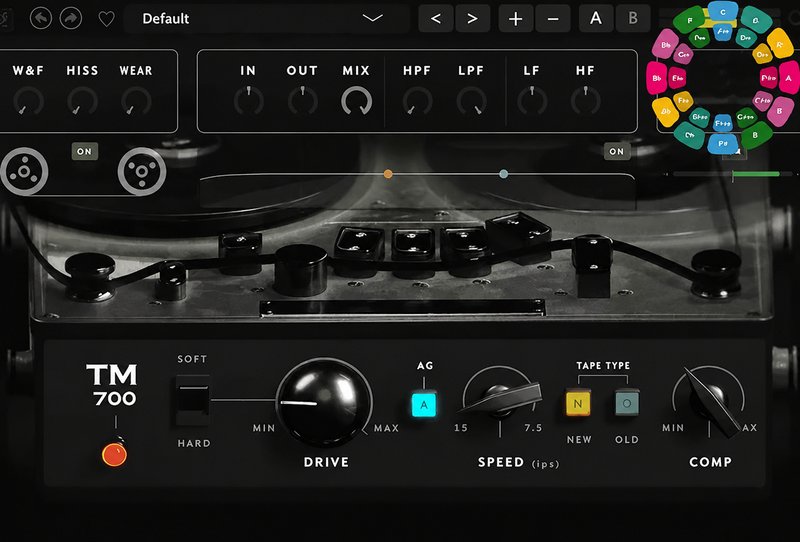Image resolution: width=800 pixels, height=542 pixels.
Task: Click the redo arrow icon
Action: pyautogui.click(x=71, y=18)
